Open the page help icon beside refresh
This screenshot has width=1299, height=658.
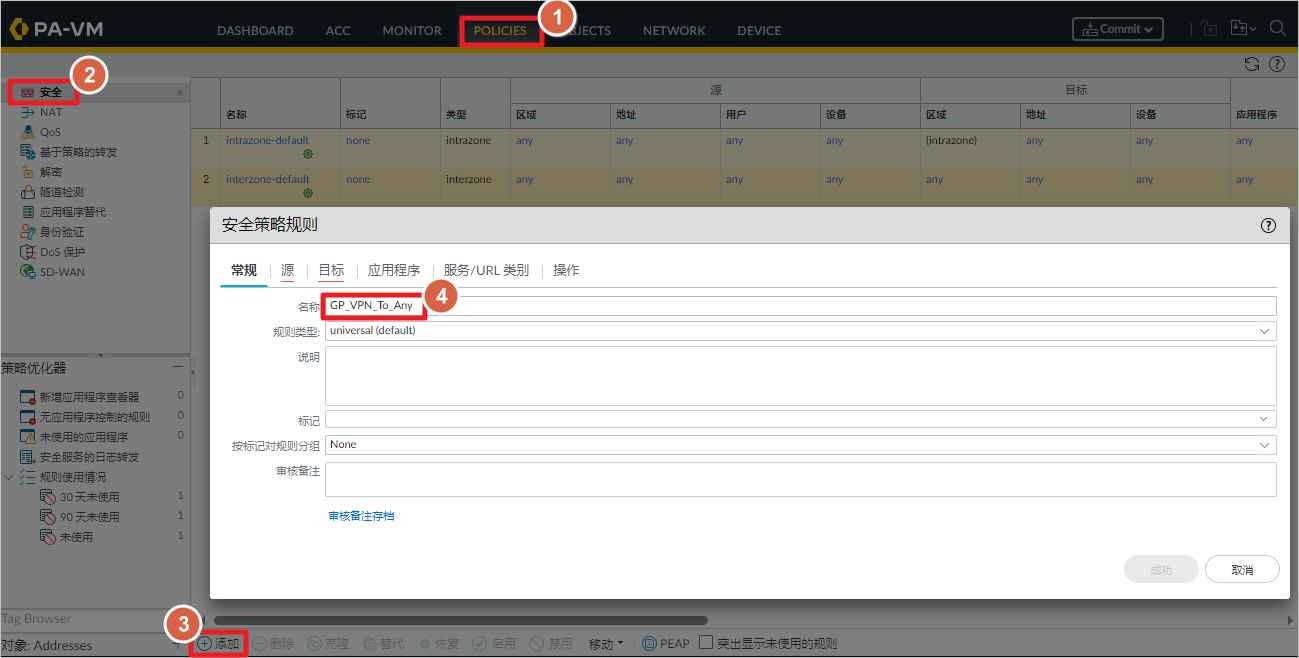point(1277,64)
